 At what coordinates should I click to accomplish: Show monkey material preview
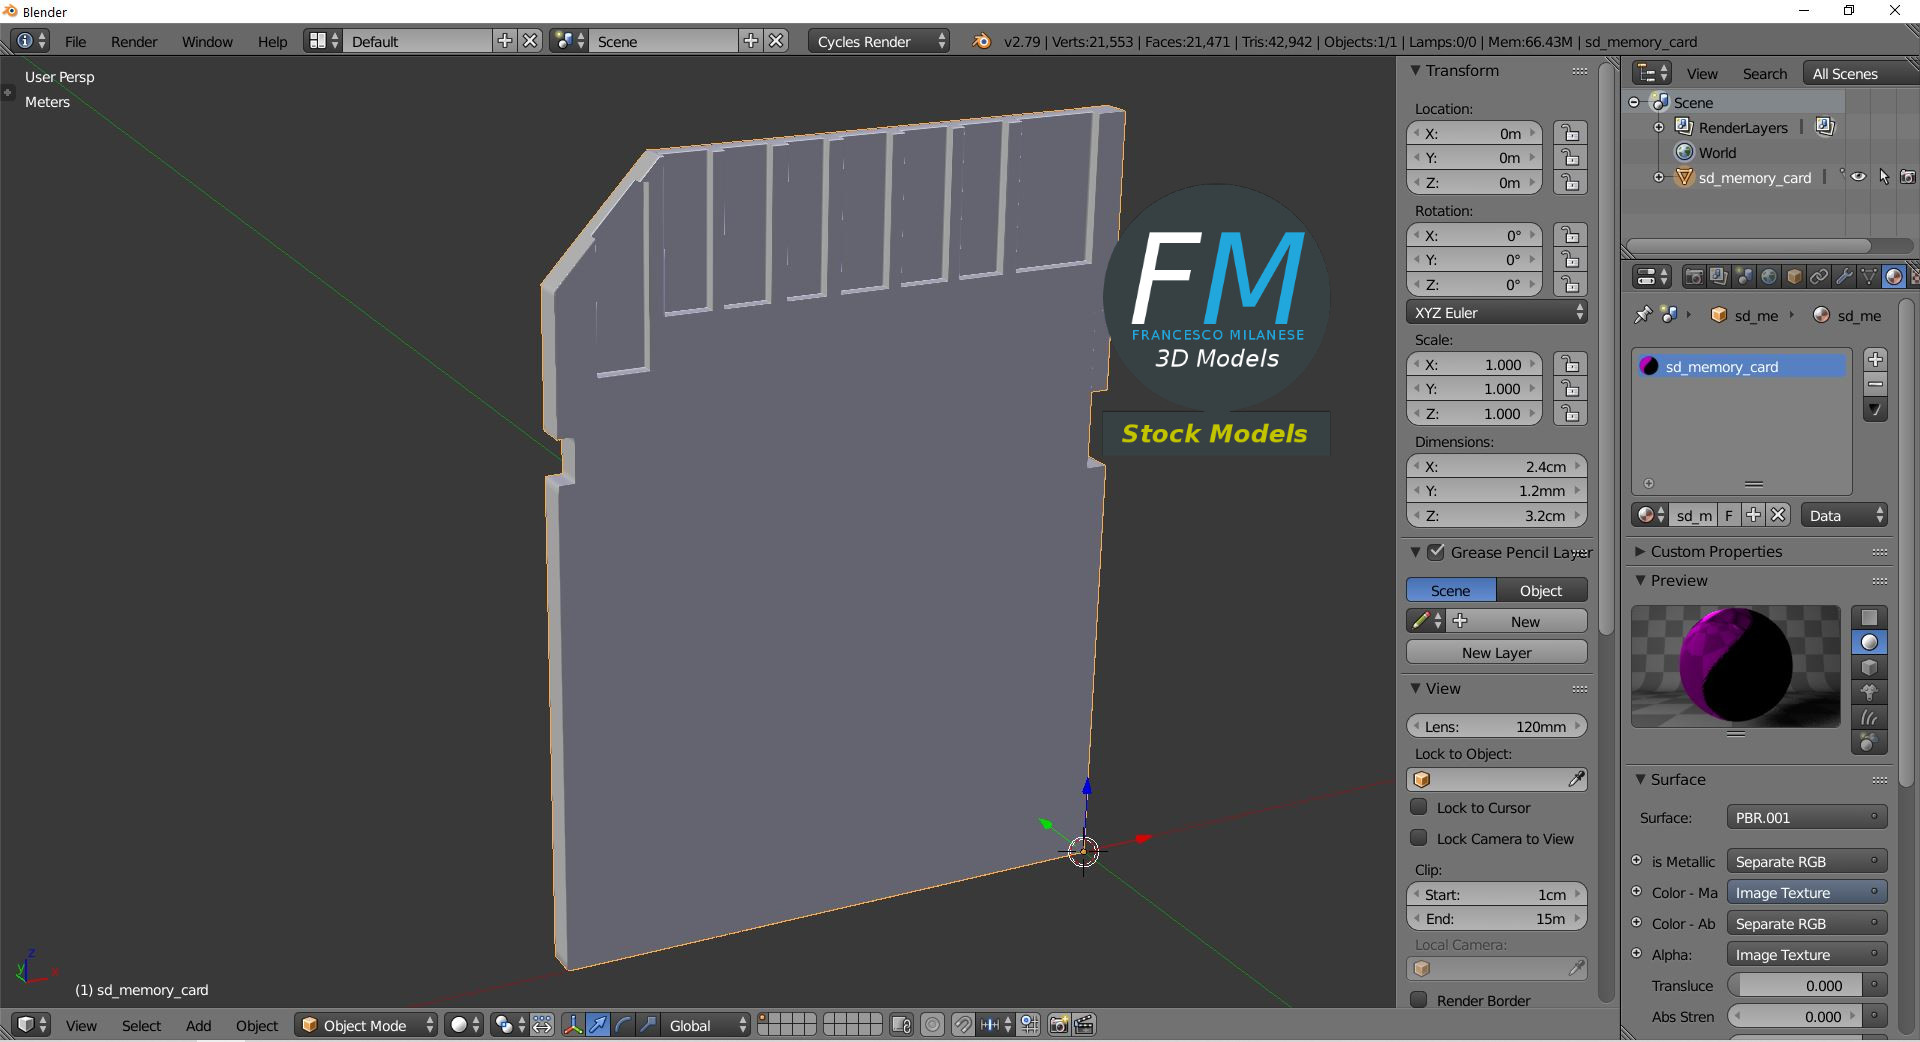point(1869,692)
